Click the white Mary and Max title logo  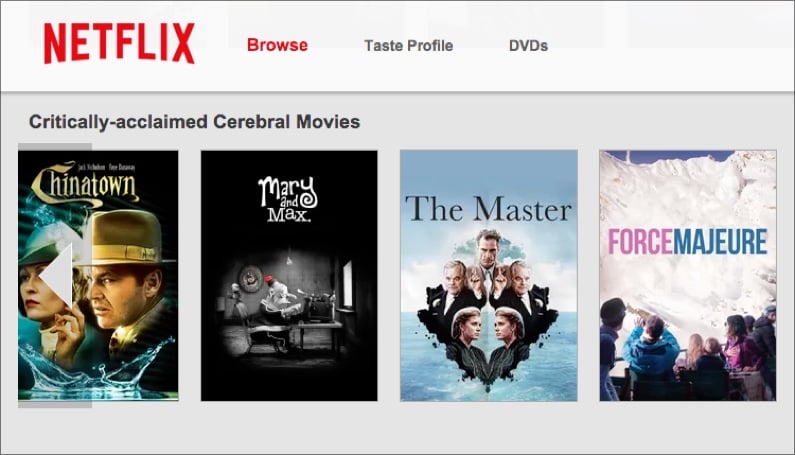(288, 199)
